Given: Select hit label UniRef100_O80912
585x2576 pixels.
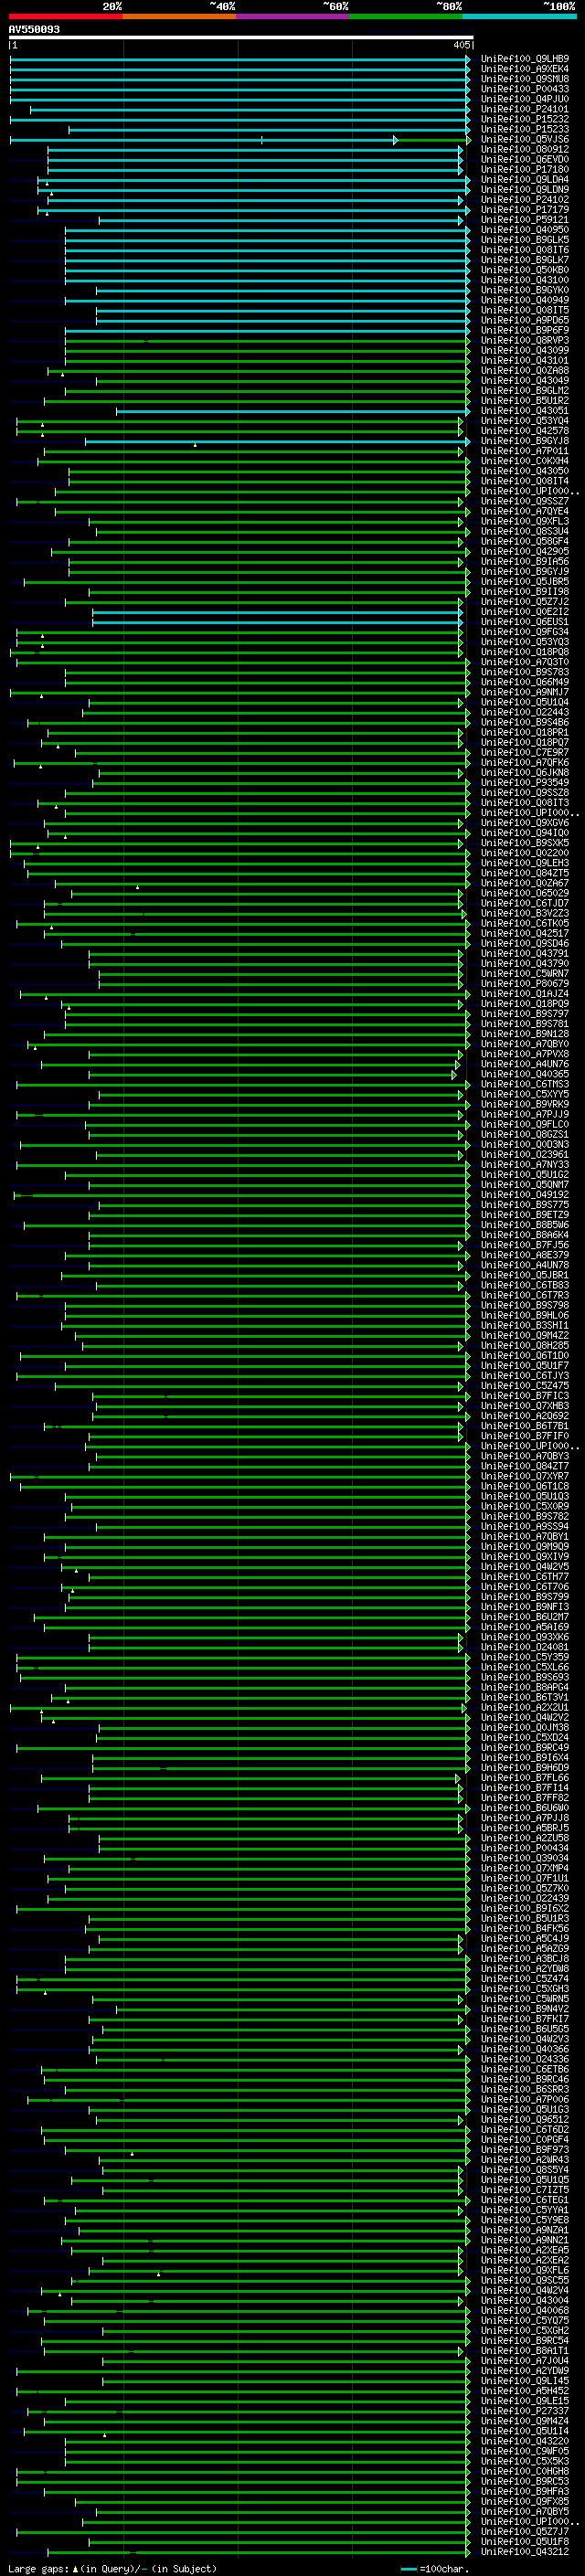Looking at the screenshot, I should (525, 149).
